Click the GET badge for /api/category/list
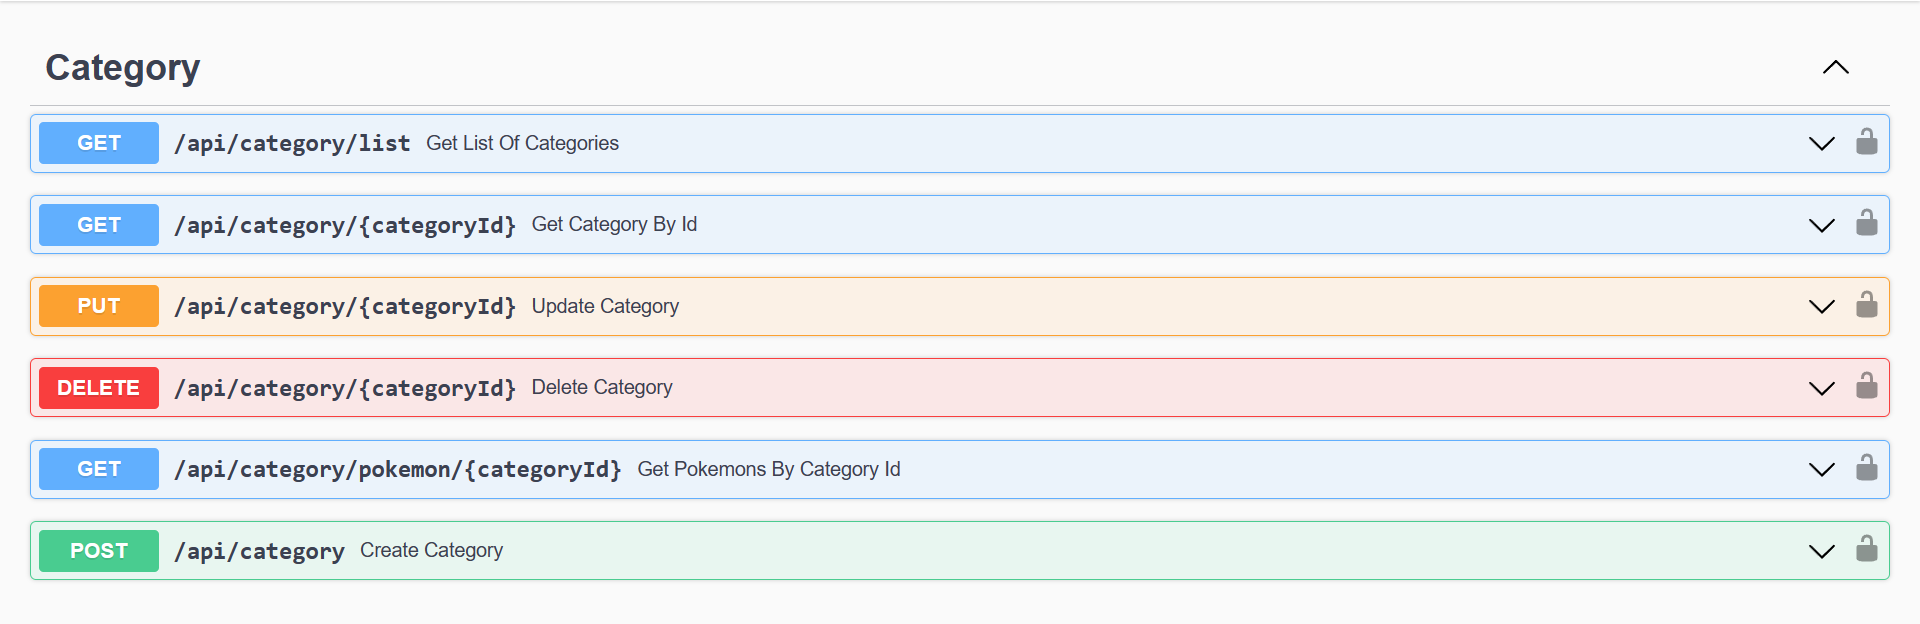This screenshot has width=1920, height=624. [99, 143]
